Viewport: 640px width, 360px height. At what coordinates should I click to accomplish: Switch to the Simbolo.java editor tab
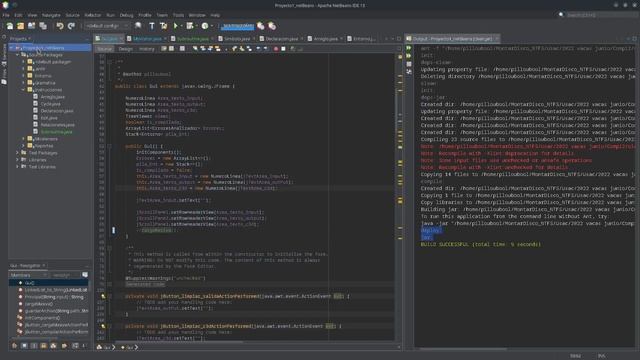tap(237, 39)
